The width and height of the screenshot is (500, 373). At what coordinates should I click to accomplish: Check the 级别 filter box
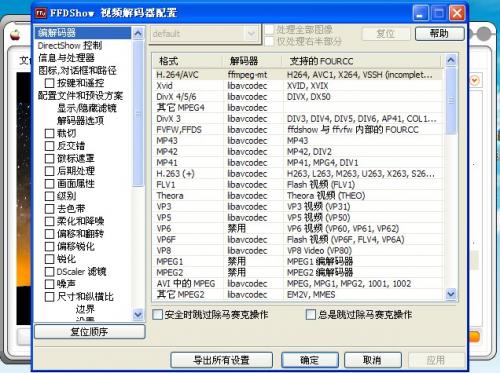[x=49, y=196]
